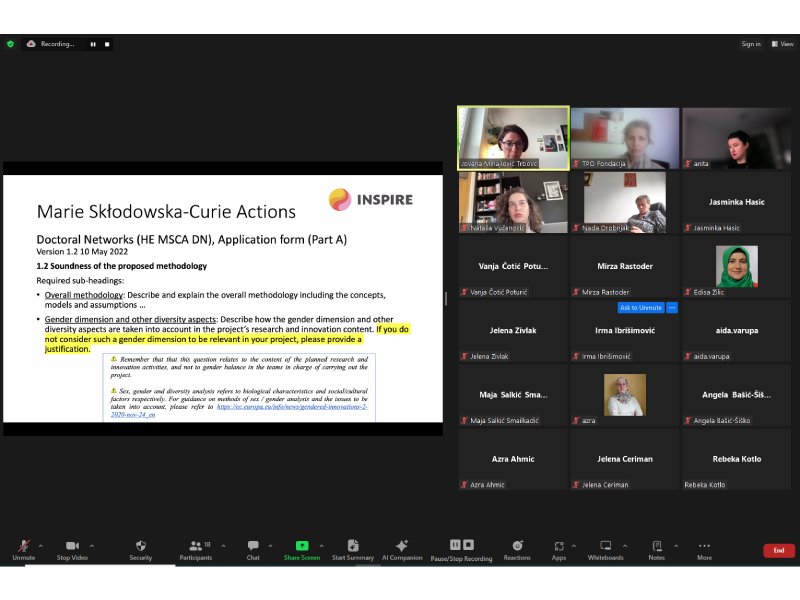
Task: Click the green Share Screen icon
Action: (302, 546)
